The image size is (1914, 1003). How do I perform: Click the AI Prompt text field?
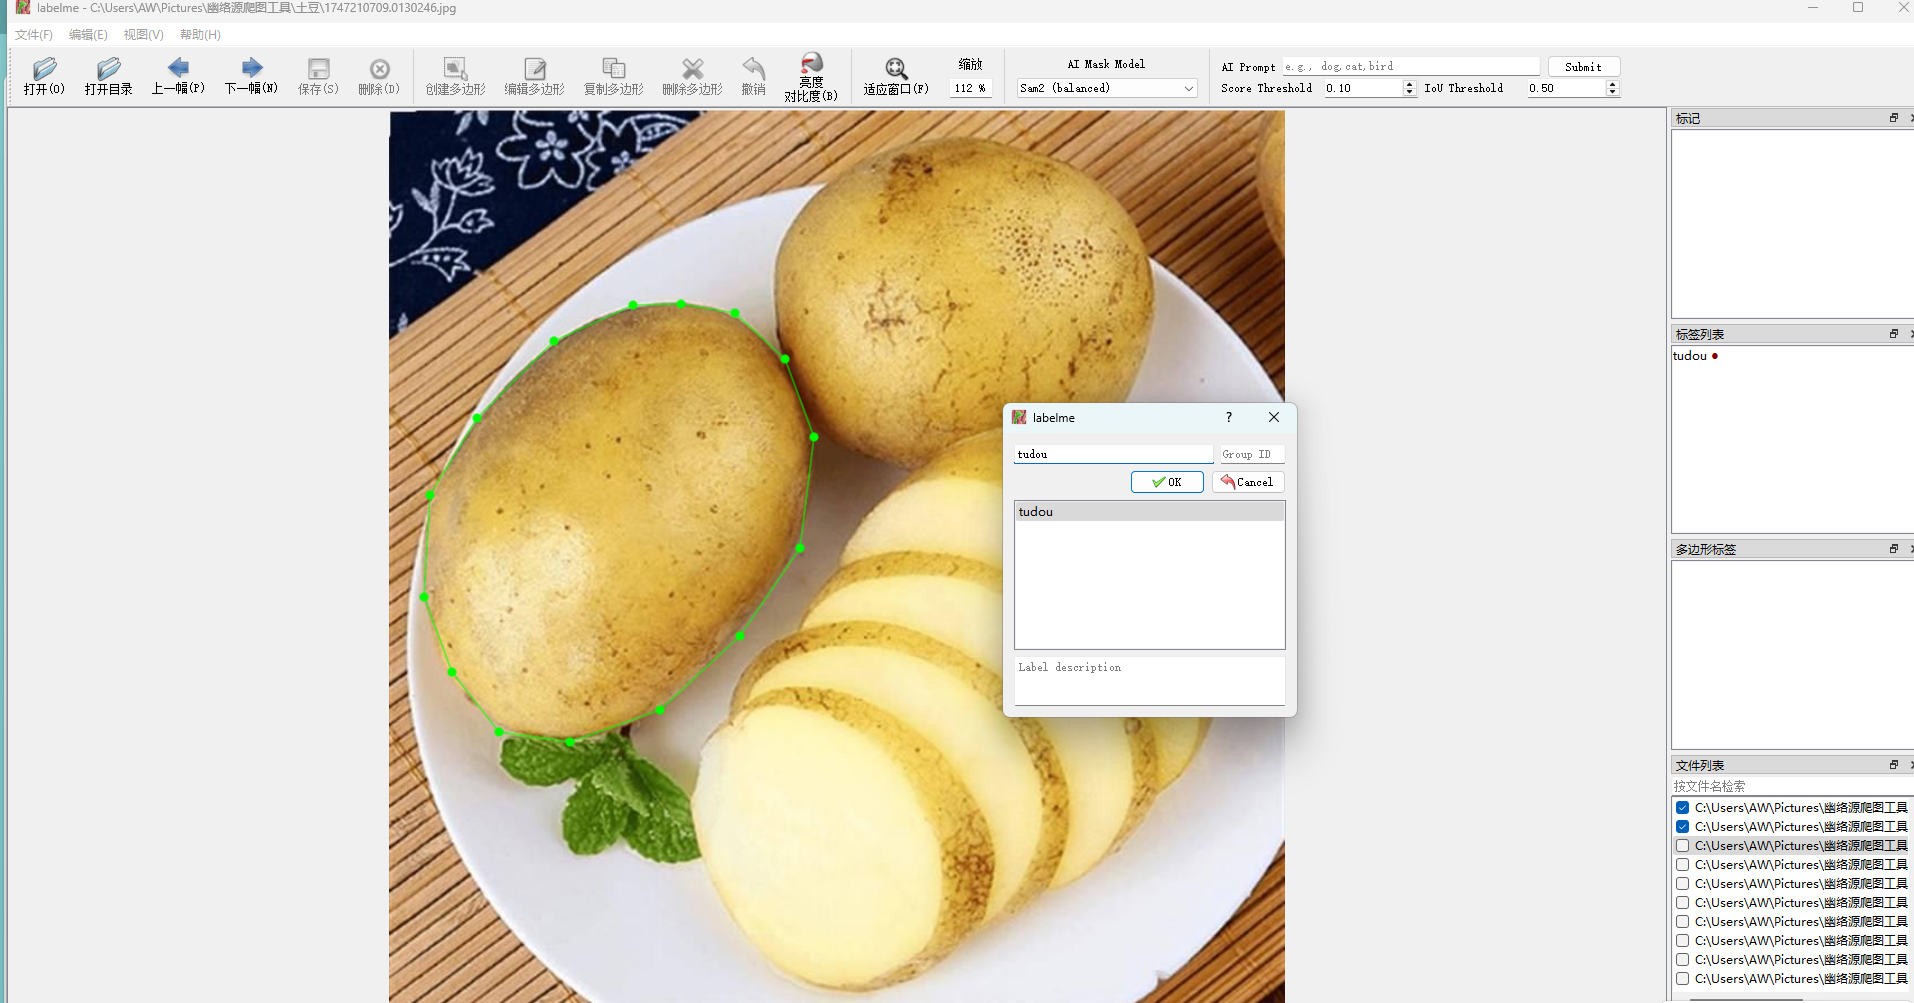coord(1411,66)
